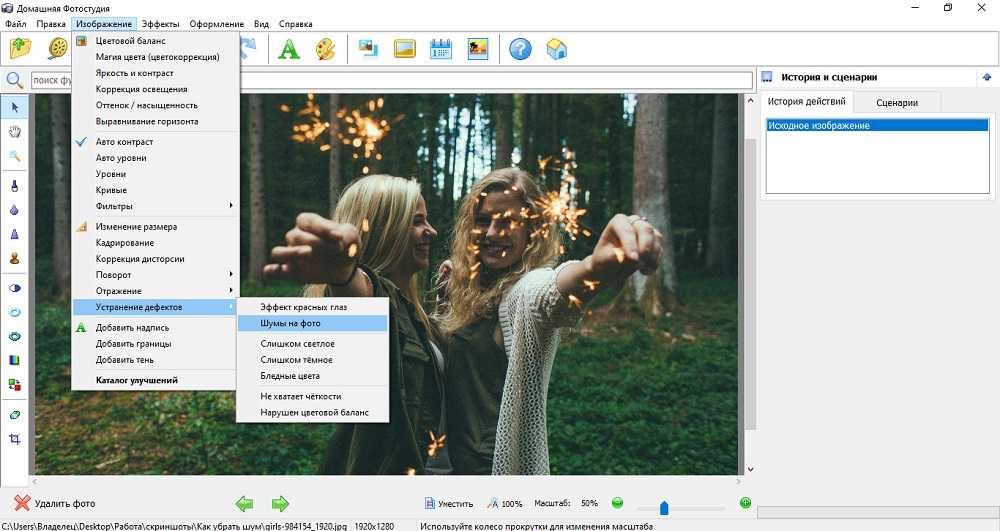Screen dimensions: 1000x531
Task: Open the Эффекты menu
Action: [x=160, y=22]
